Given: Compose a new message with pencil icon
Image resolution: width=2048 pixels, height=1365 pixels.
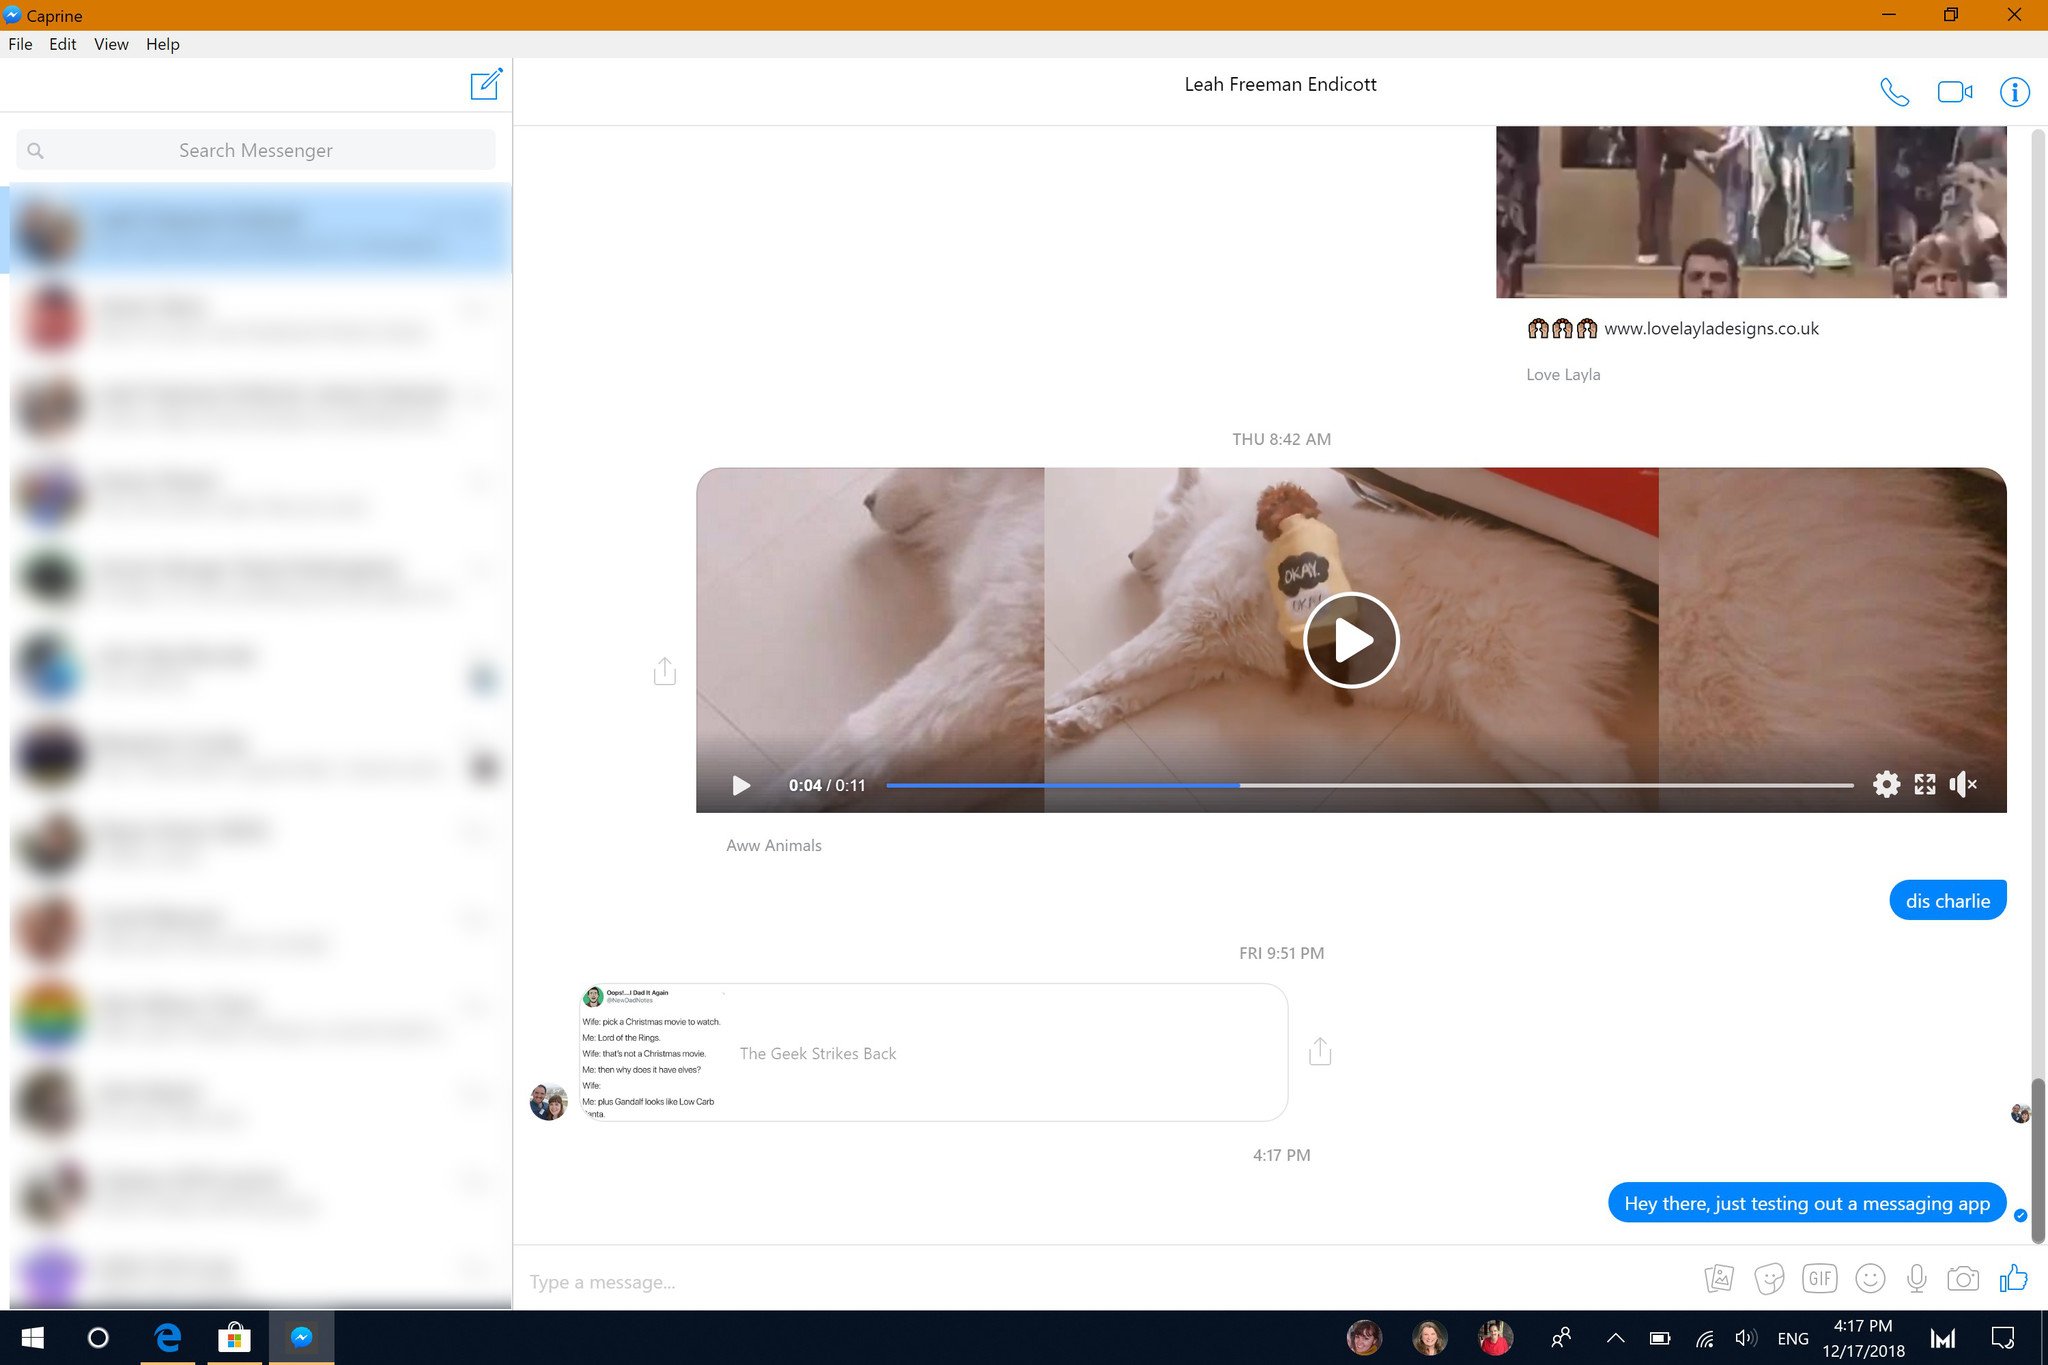Looking at the screenshot, I should coord(486,85).
